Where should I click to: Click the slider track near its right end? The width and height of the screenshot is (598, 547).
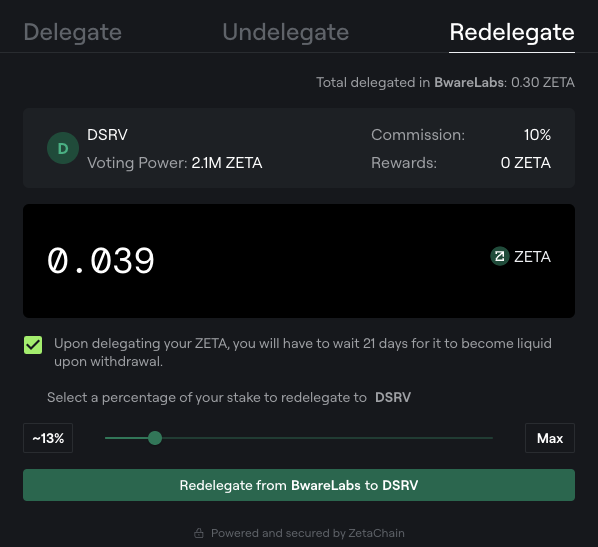point(484,438)
